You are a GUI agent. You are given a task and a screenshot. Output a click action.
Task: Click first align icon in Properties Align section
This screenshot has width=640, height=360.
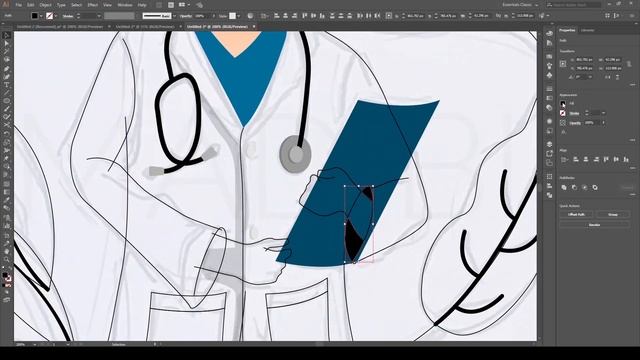click(565, 160)
